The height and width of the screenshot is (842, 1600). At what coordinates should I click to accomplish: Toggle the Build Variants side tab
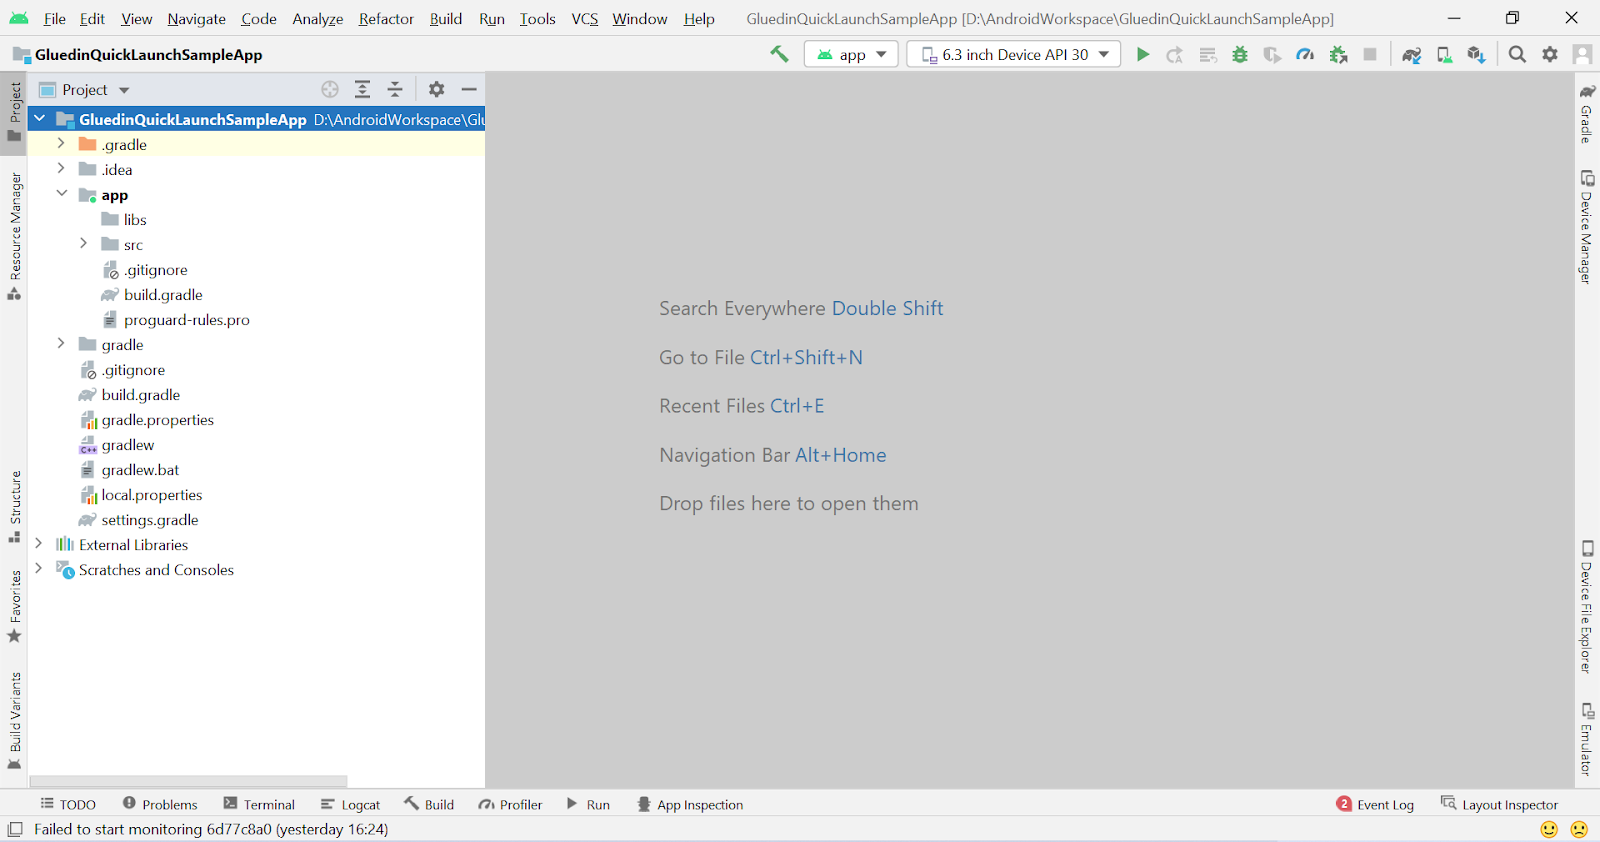[x=14, y=720]
